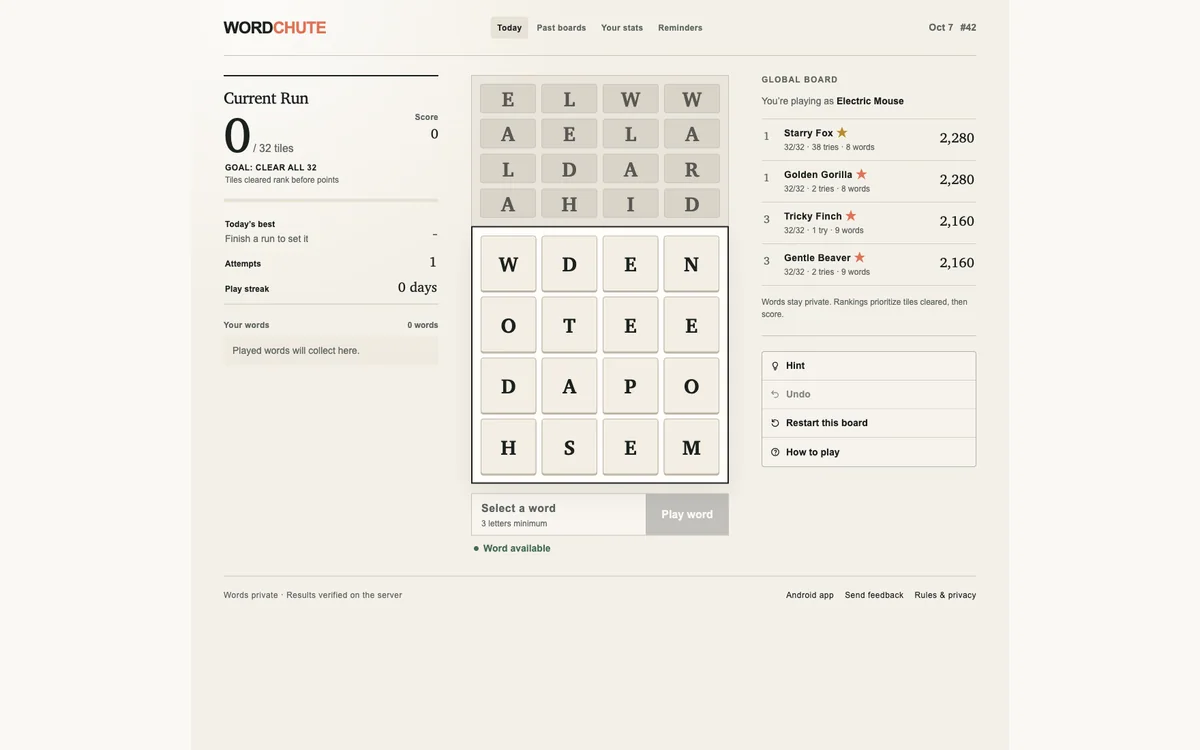Open the Past boards tab
This screenshot has height=750, width=1200.
(561, 28)
